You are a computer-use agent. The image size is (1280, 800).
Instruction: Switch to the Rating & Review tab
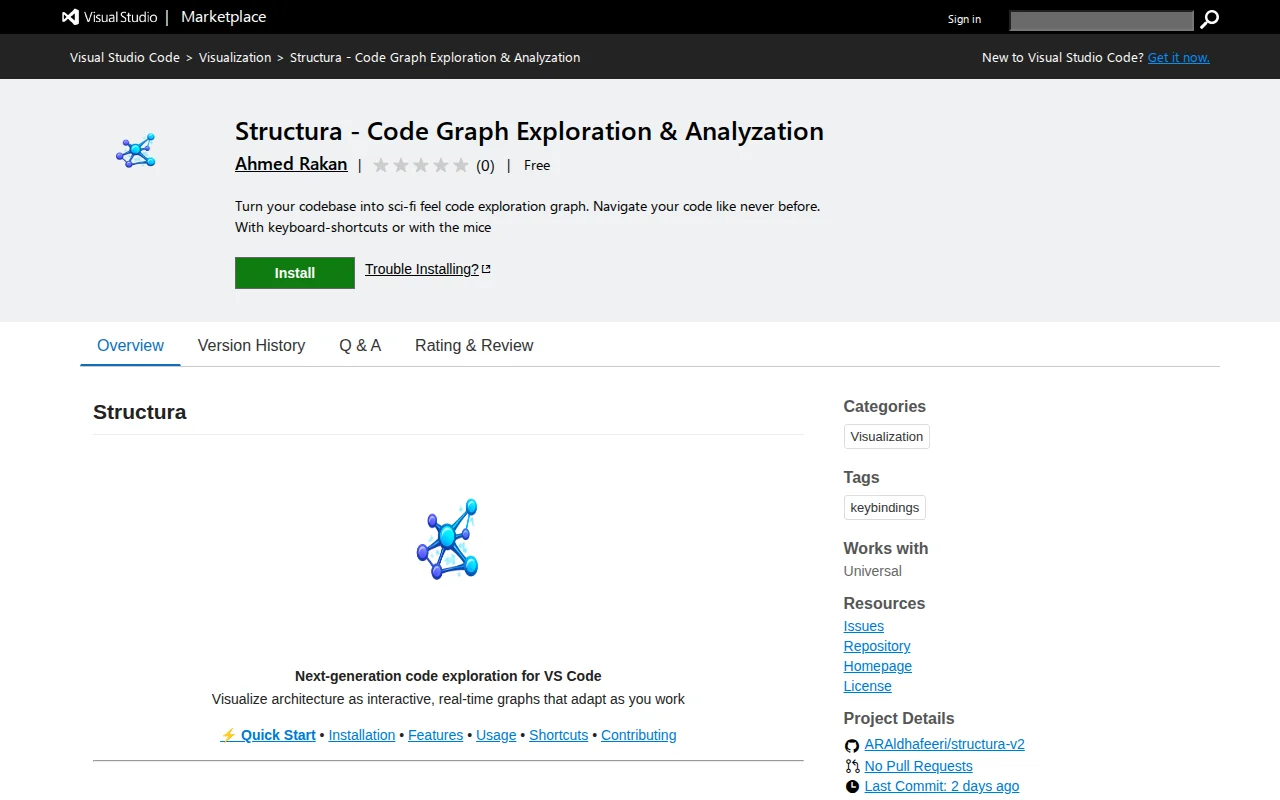pos(474,345)
